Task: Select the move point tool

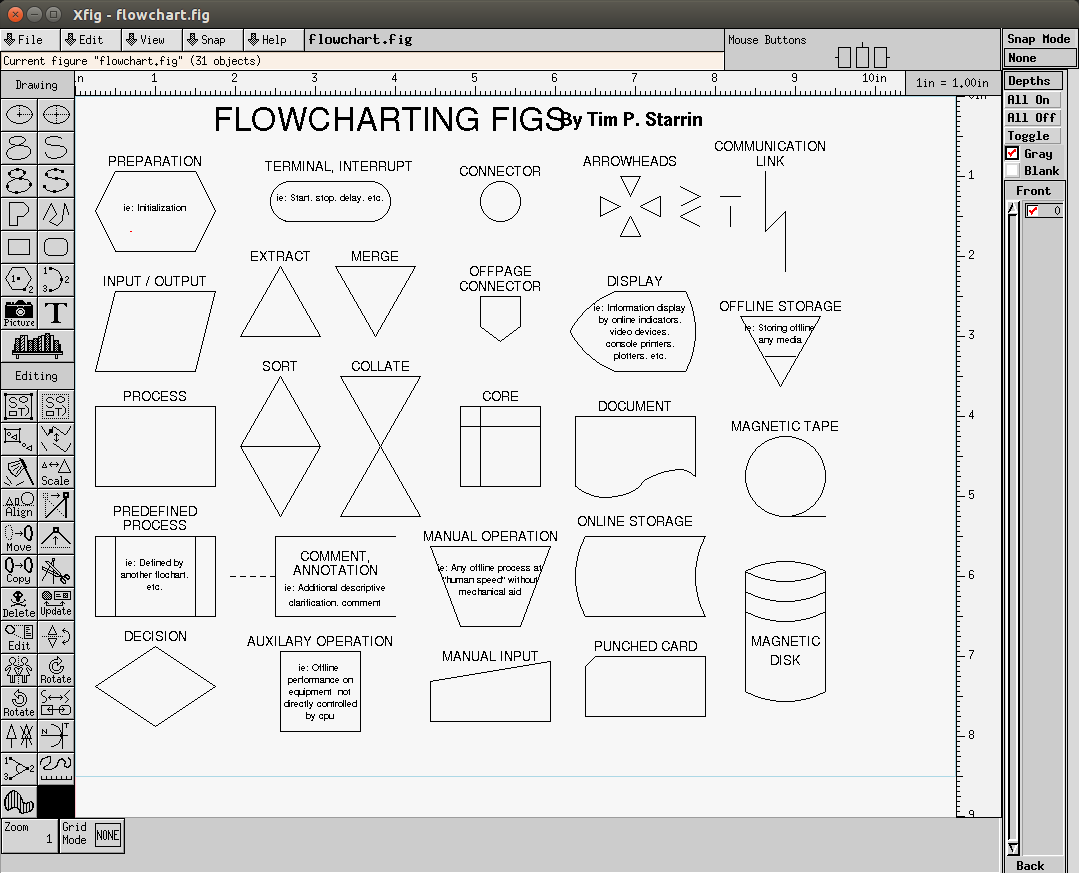Action: coord(56,505)
